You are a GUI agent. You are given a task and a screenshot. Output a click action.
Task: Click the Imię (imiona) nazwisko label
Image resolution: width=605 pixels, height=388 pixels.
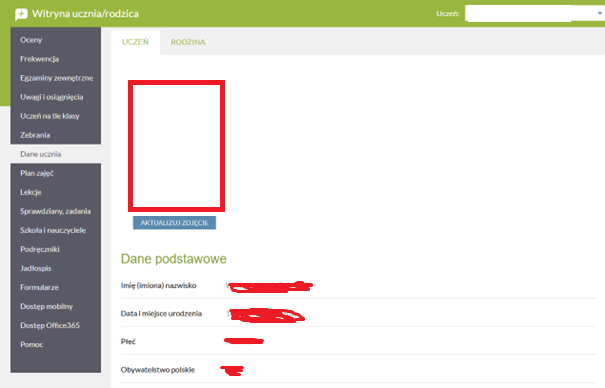point(159,285)
